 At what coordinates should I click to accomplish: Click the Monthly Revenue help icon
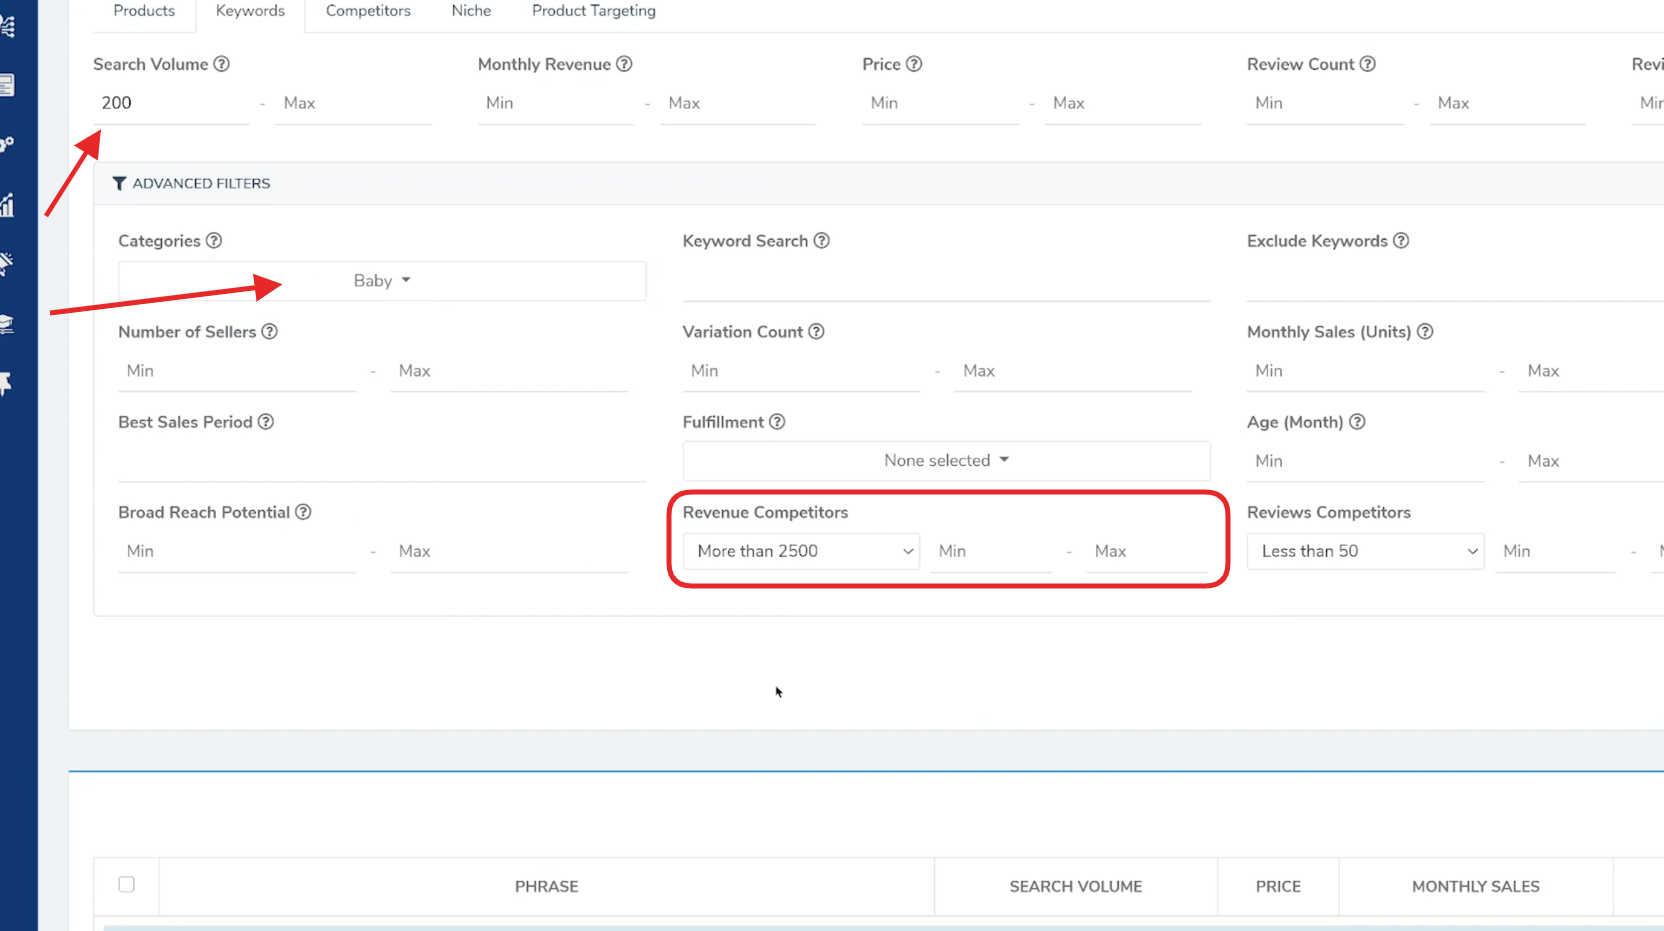point(624,64)
